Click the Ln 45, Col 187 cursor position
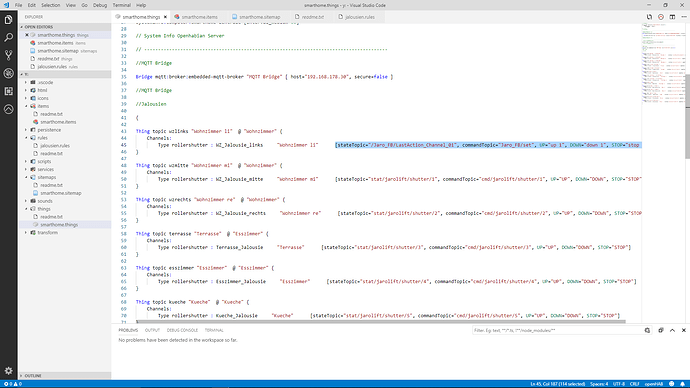 pos(558,384)
